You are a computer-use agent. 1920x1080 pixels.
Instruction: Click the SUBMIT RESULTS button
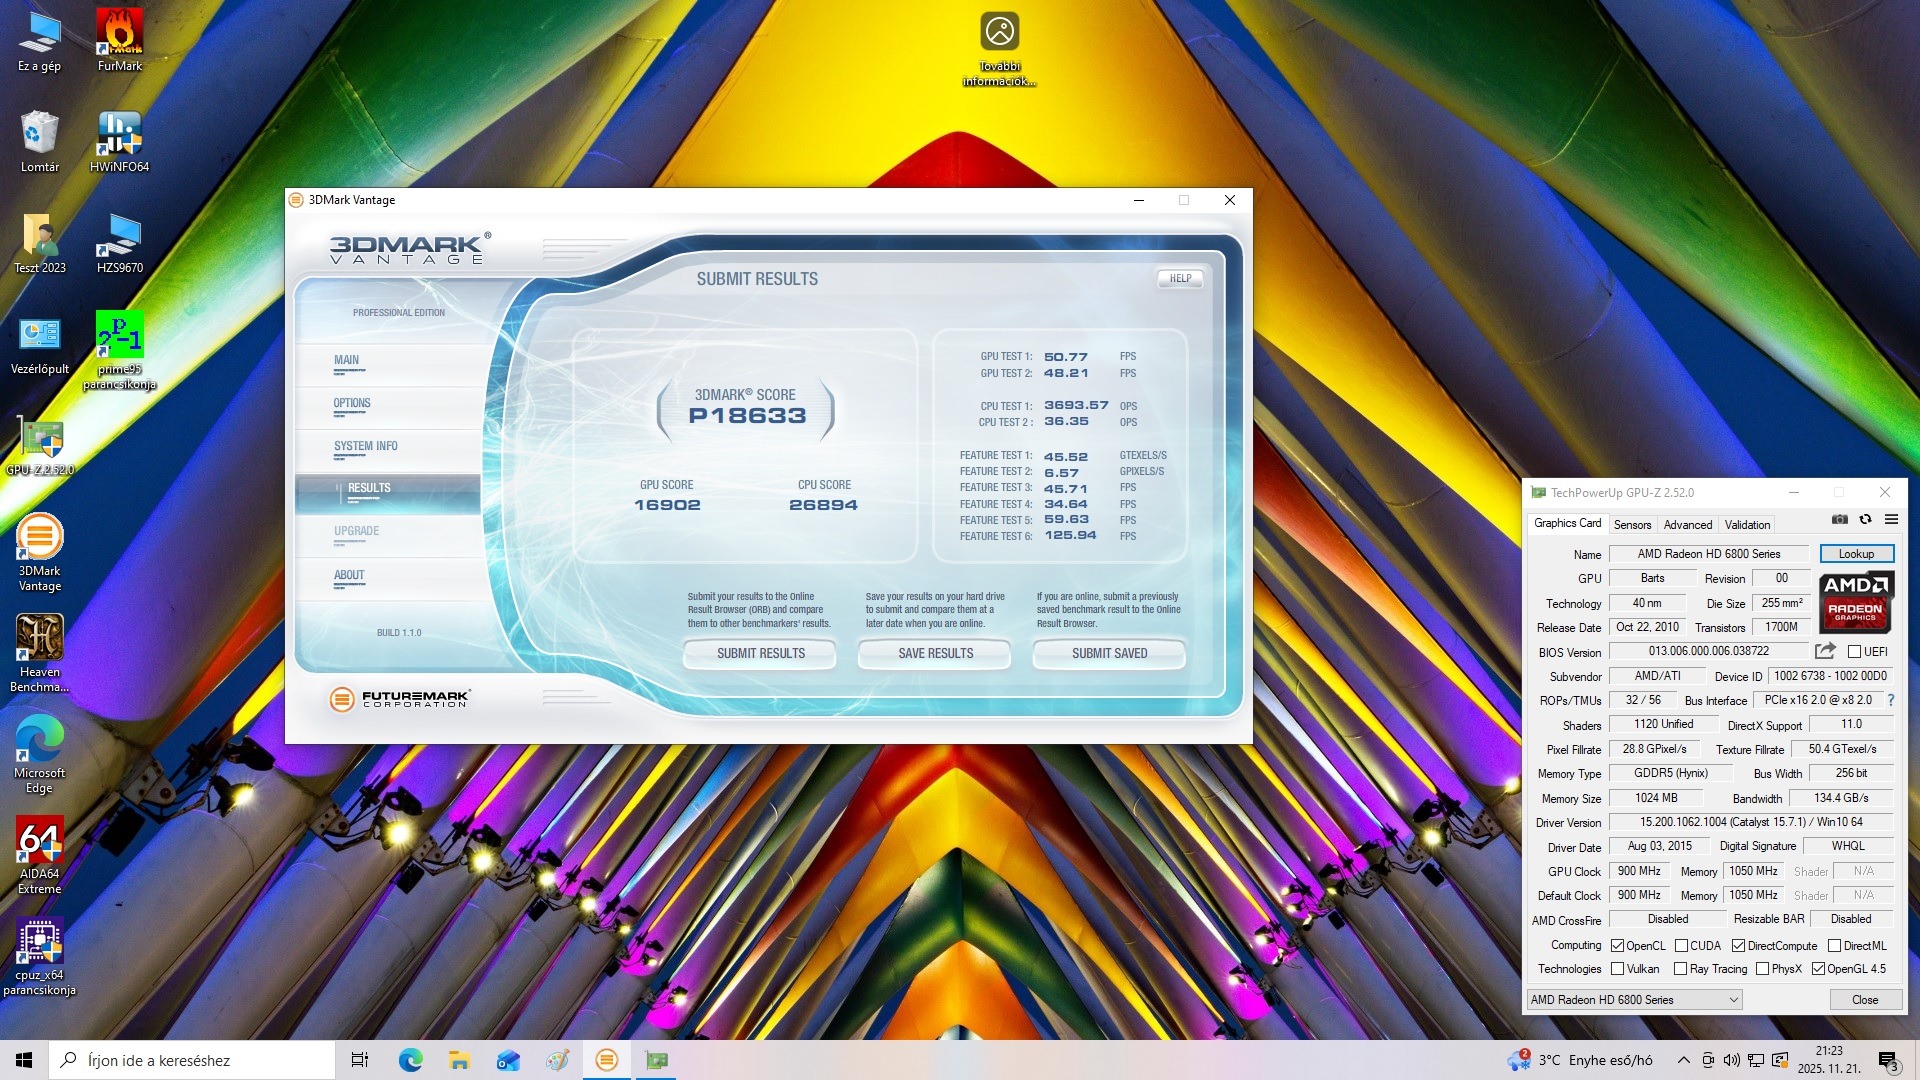tap(760, 653)
